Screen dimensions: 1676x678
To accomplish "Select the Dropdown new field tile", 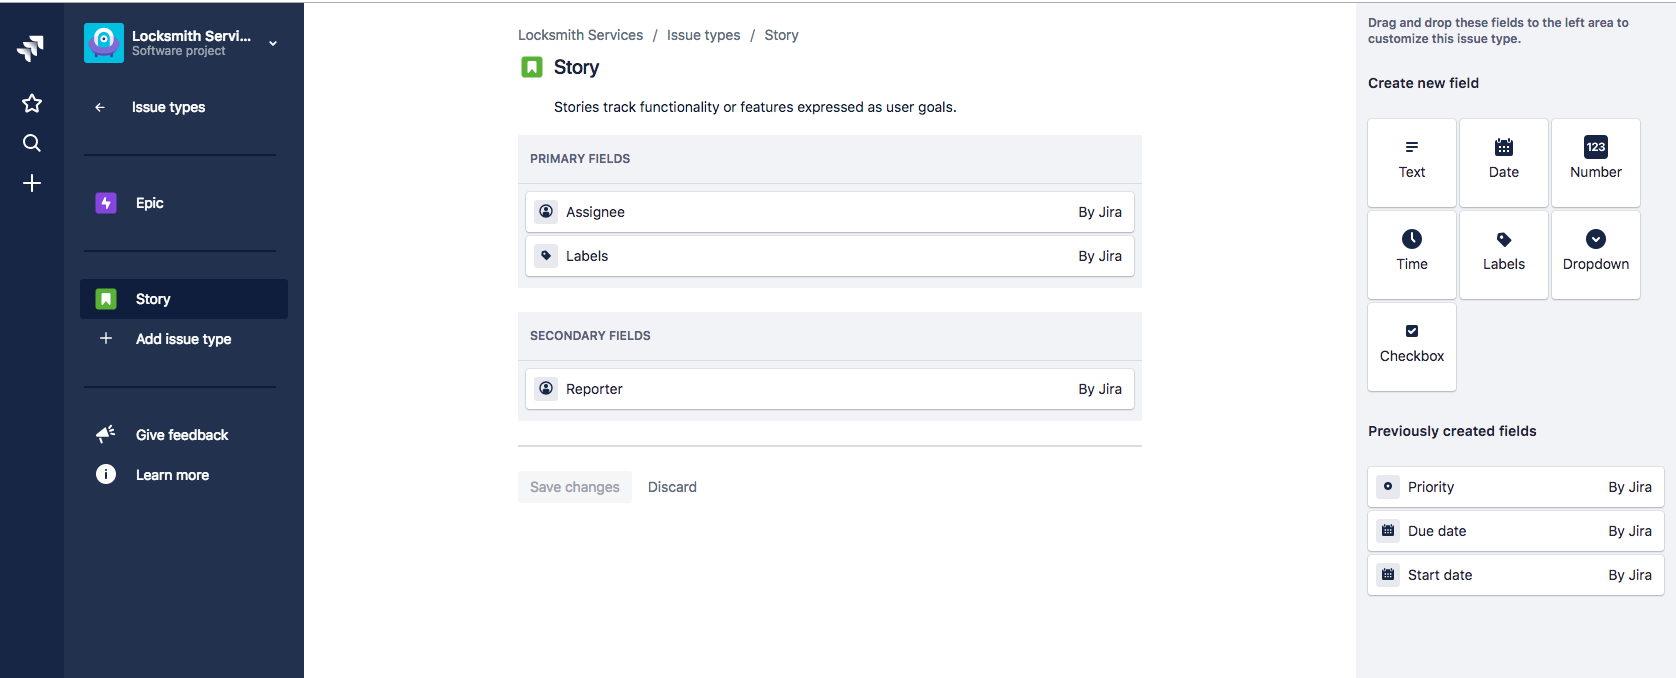I will [x=1596, y=255].
